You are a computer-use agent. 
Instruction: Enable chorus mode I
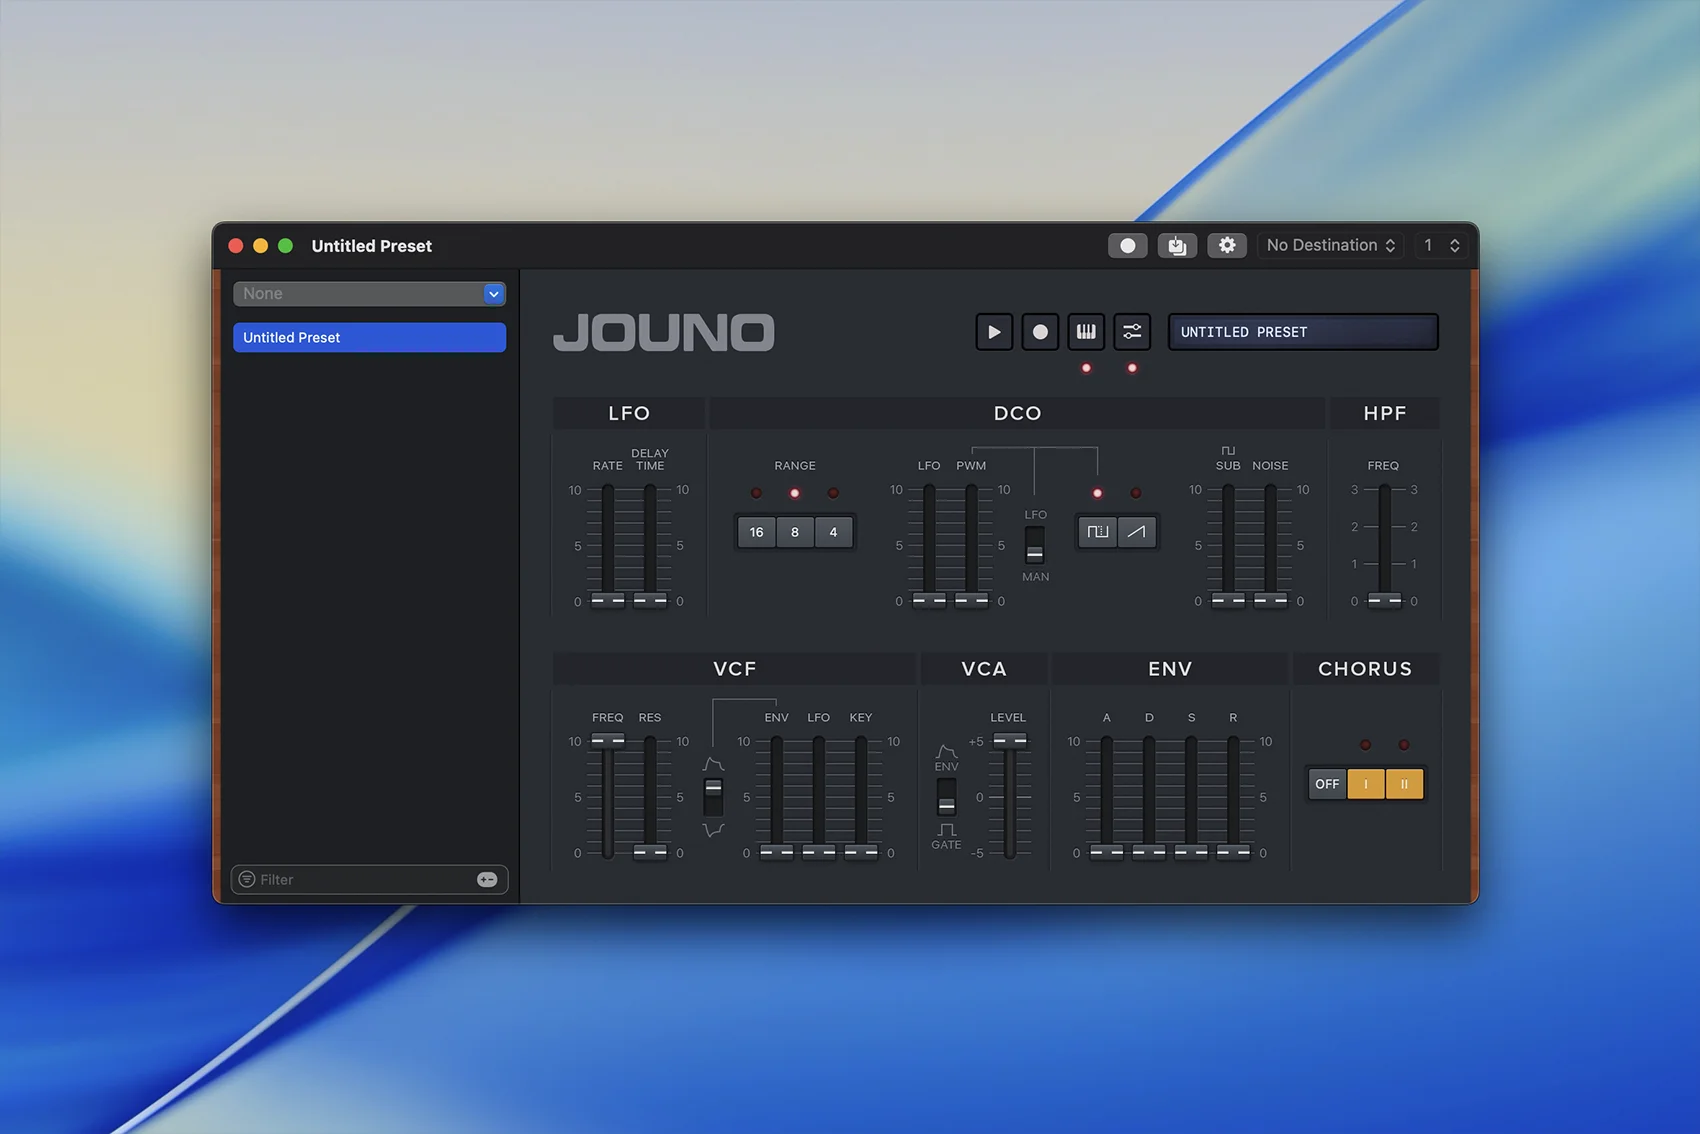1366,784
